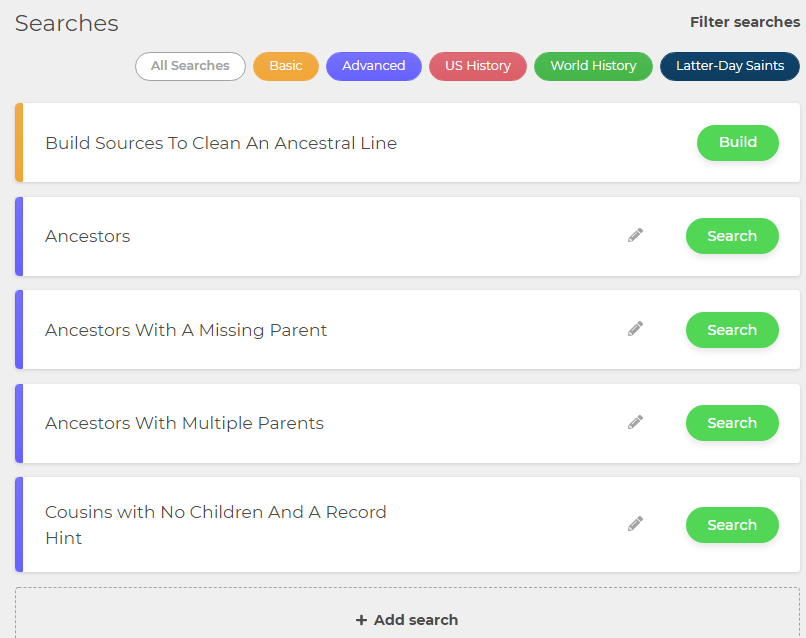Toggle the Basic filter pill
Screen dimensions: 806x638
click(286, 66)
